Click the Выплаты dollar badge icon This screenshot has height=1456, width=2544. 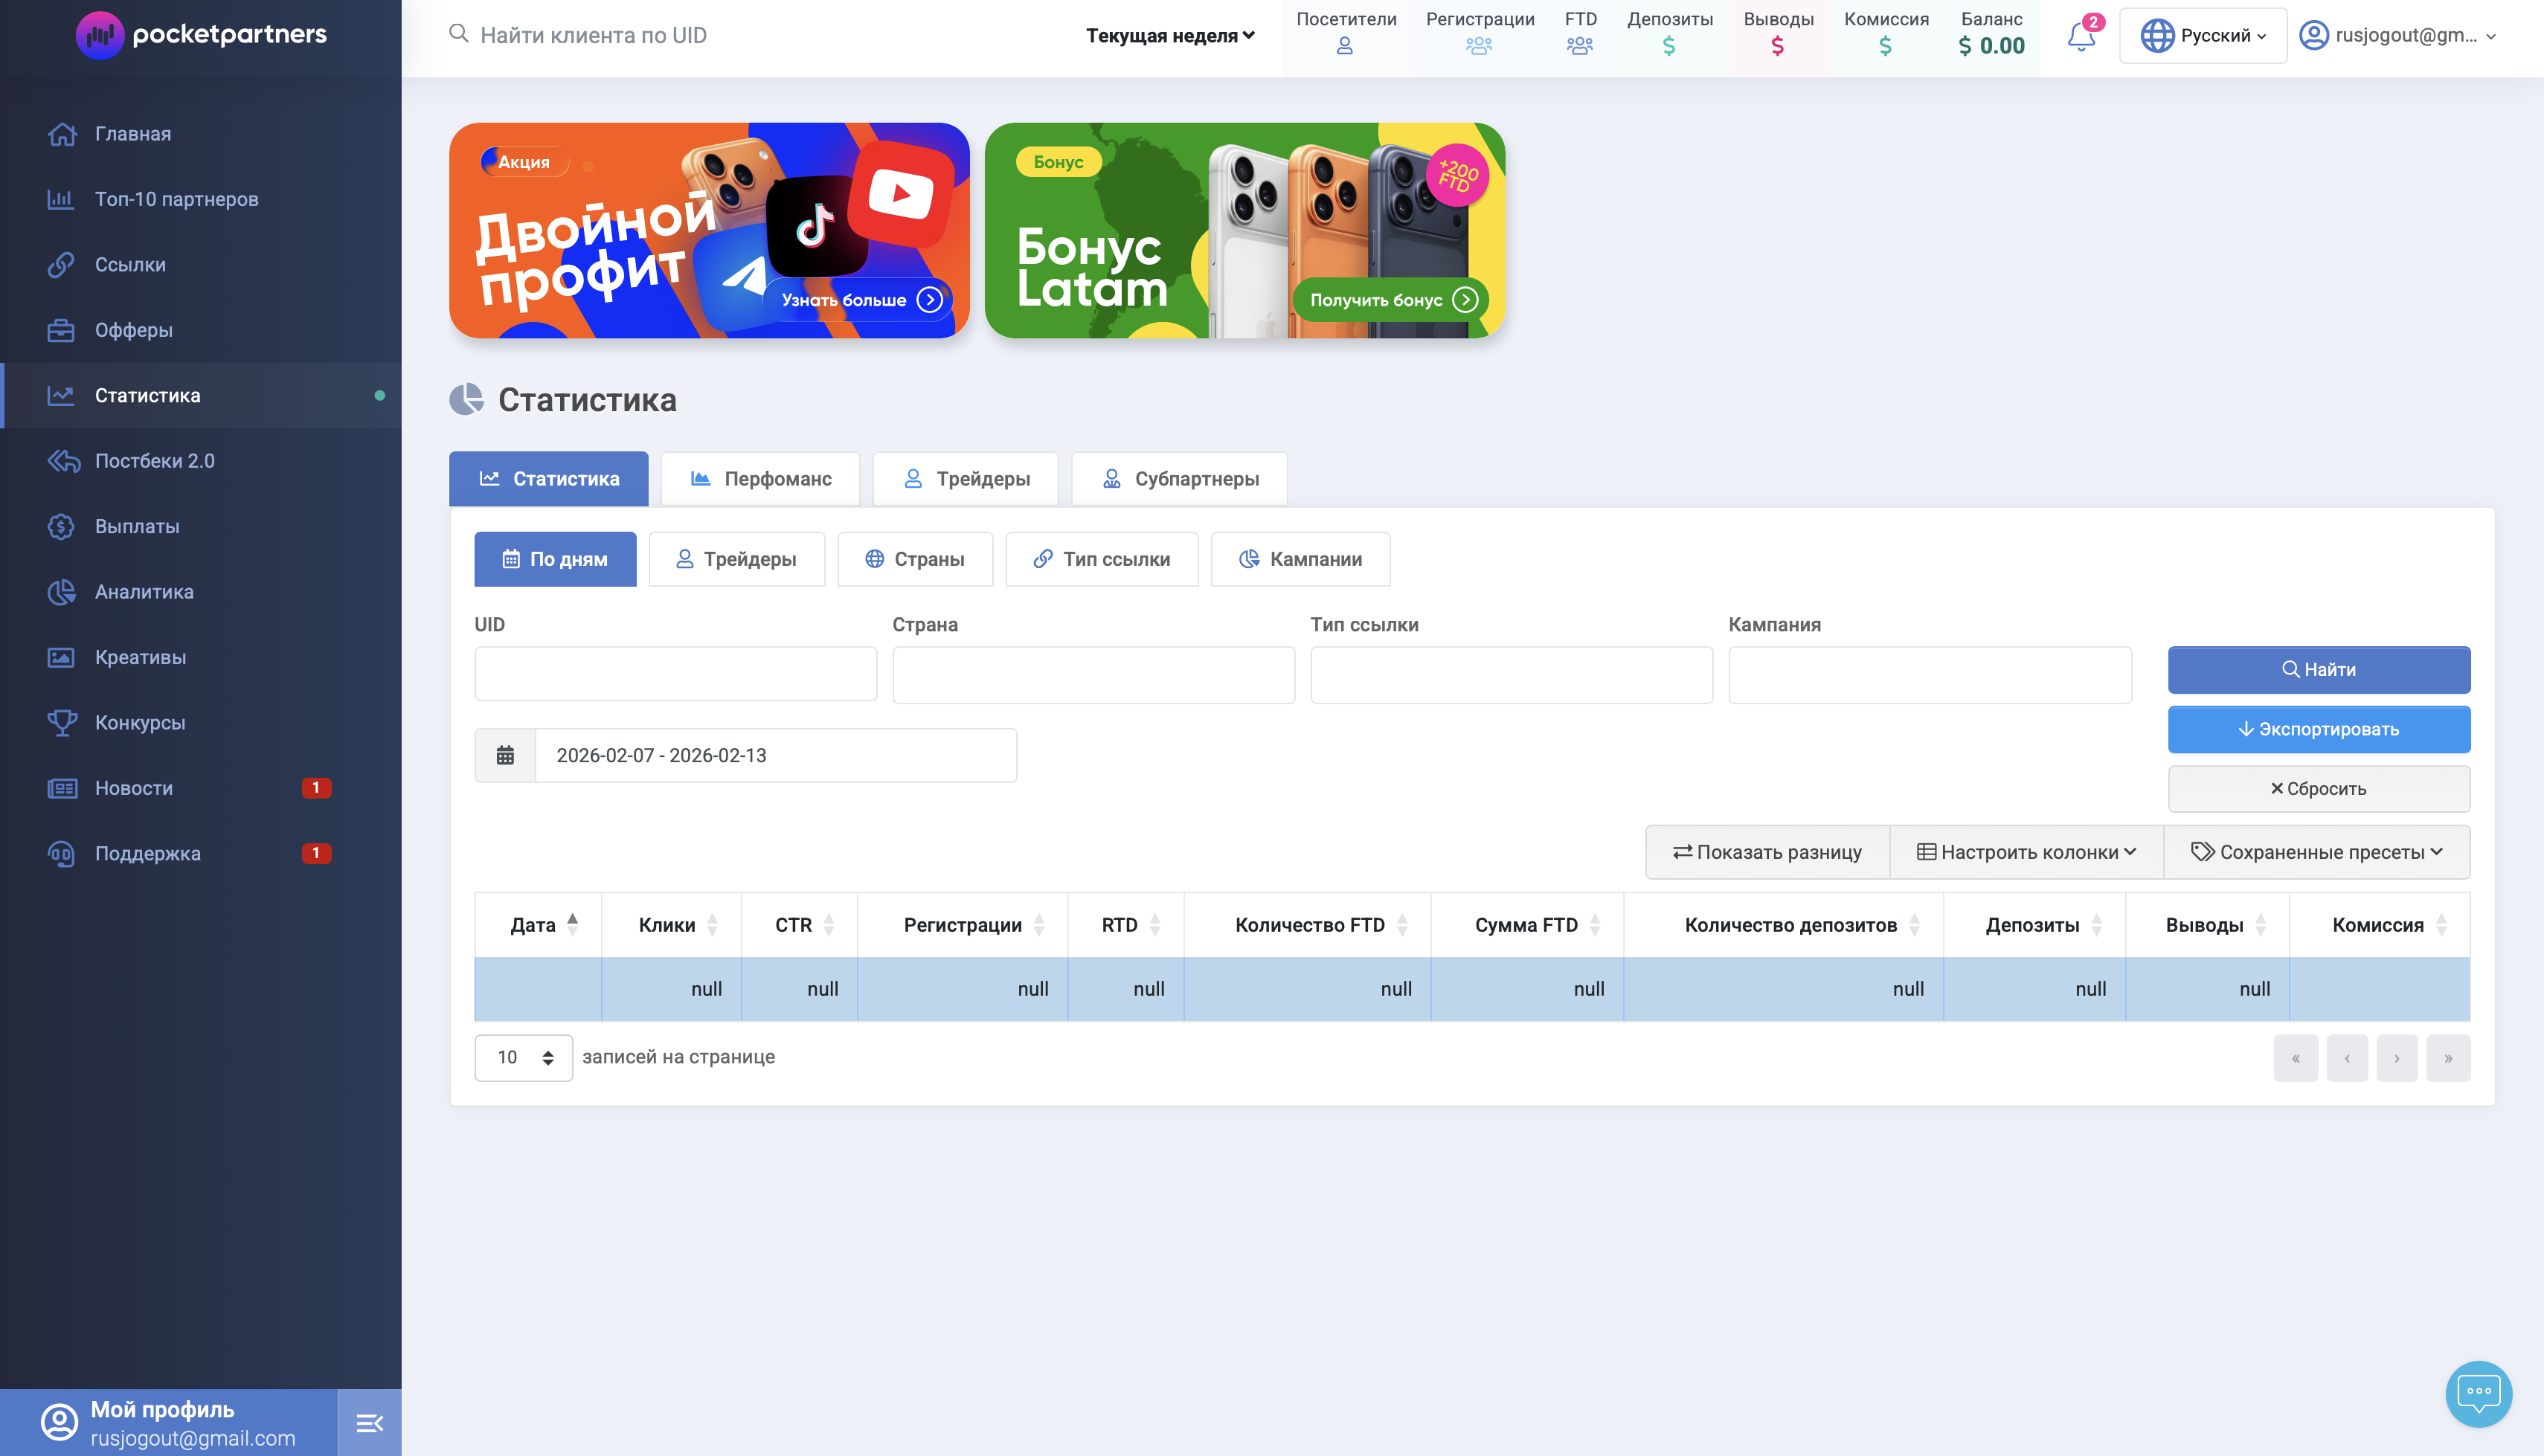tap(61, 526)
